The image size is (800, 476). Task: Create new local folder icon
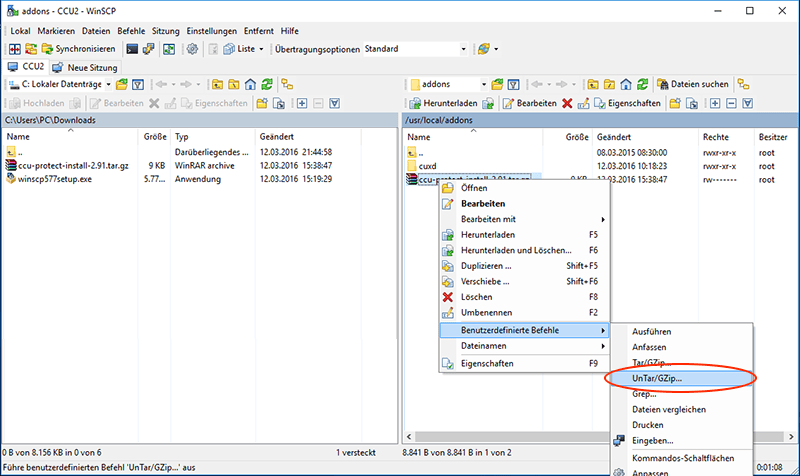tap(262, 103)
